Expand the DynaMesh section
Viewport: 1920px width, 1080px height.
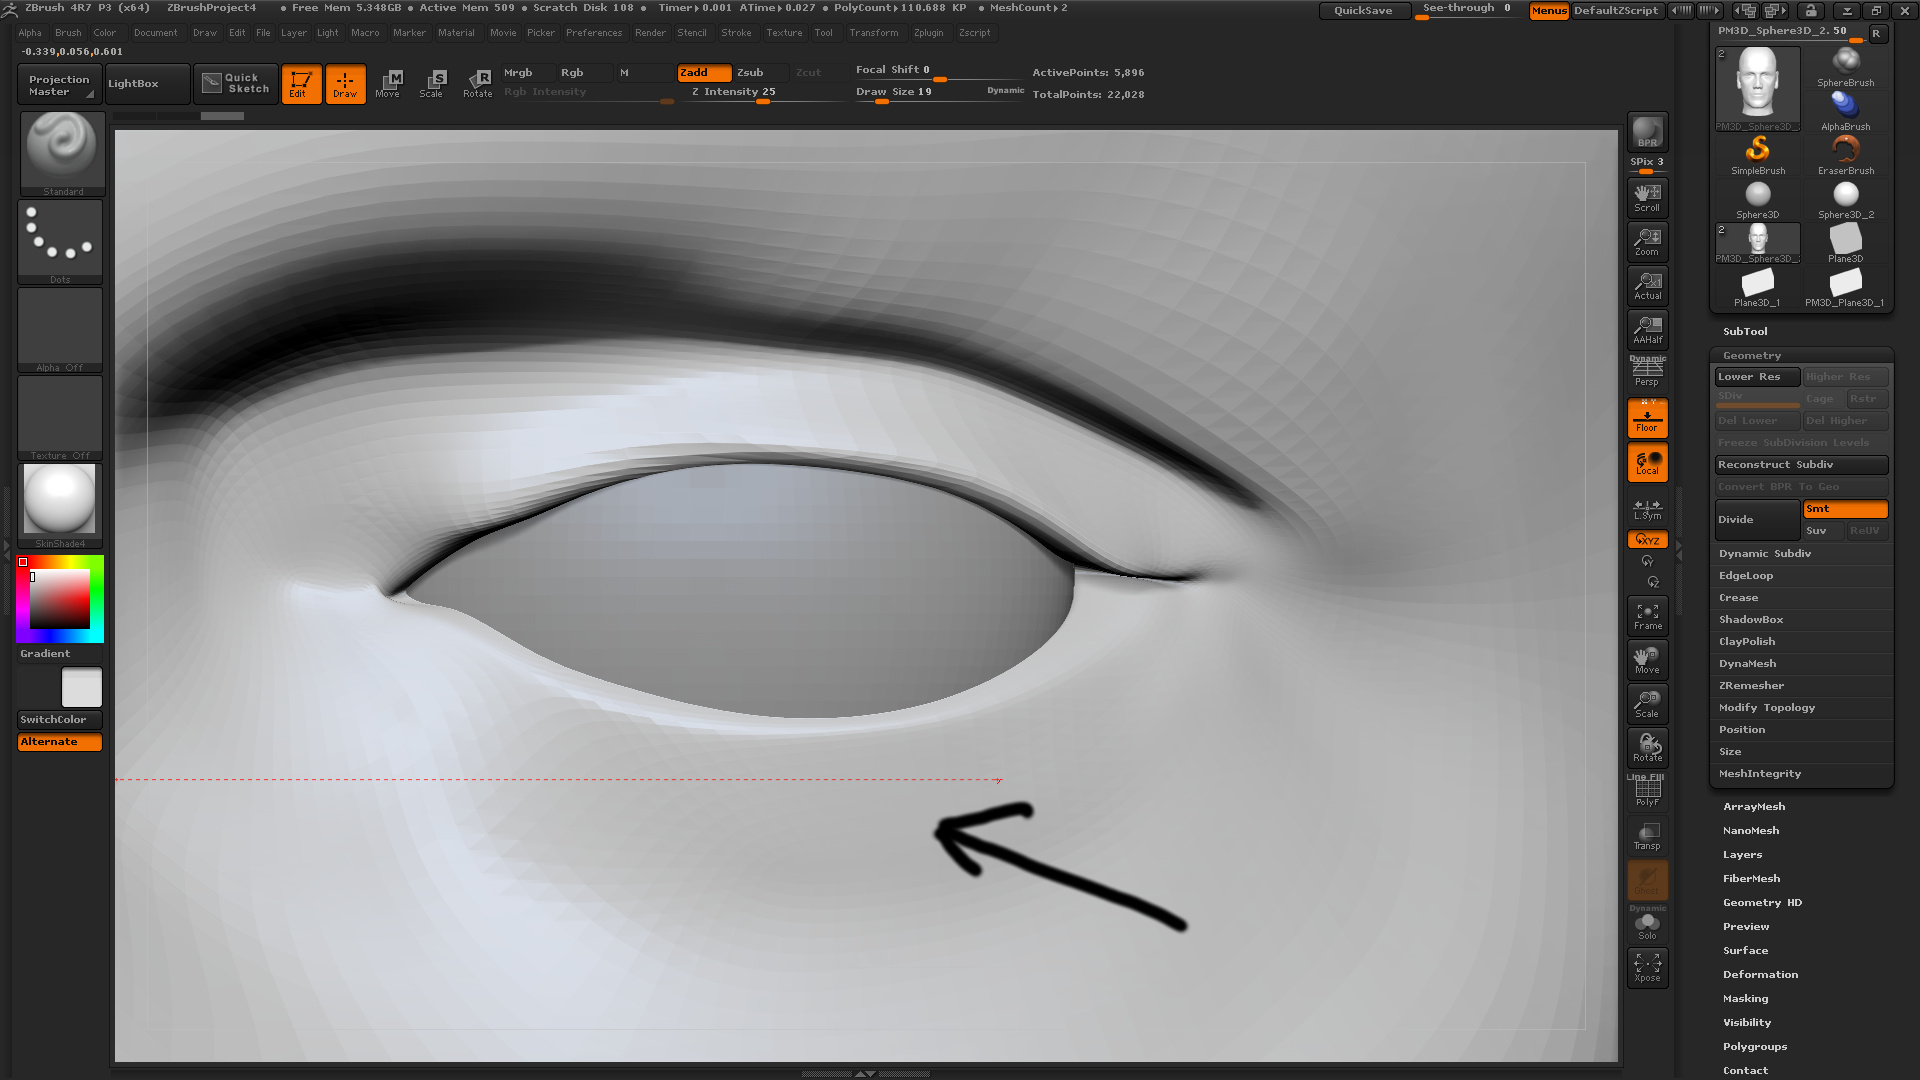(1747, 663)
